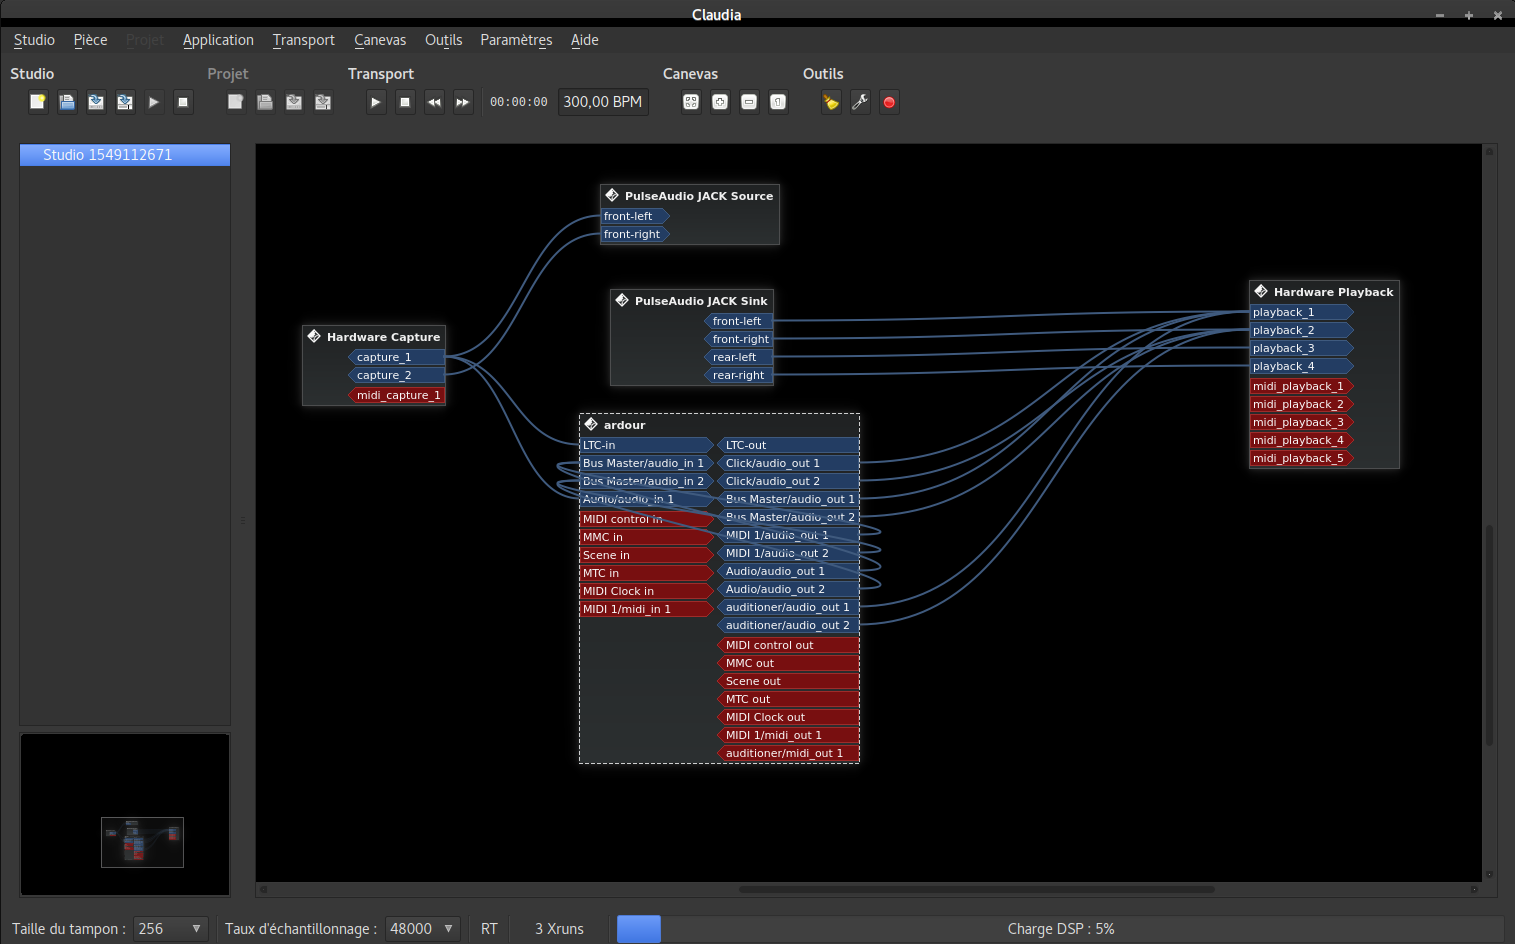Click the Charge DSP load bar
Screen dimensions: 1515x944
[1060, 929]
